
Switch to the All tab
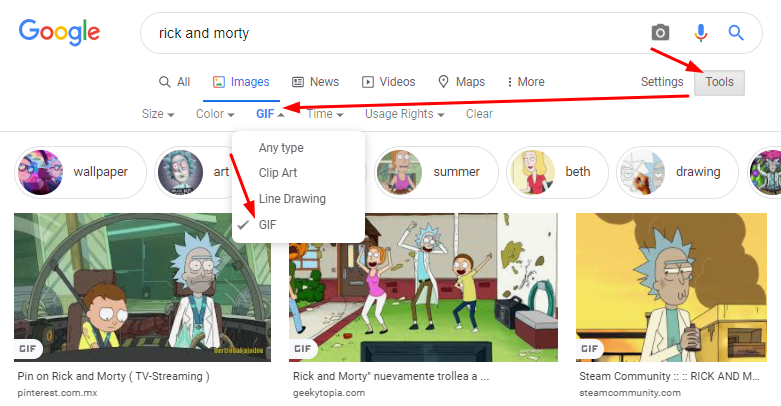[174, 82]
